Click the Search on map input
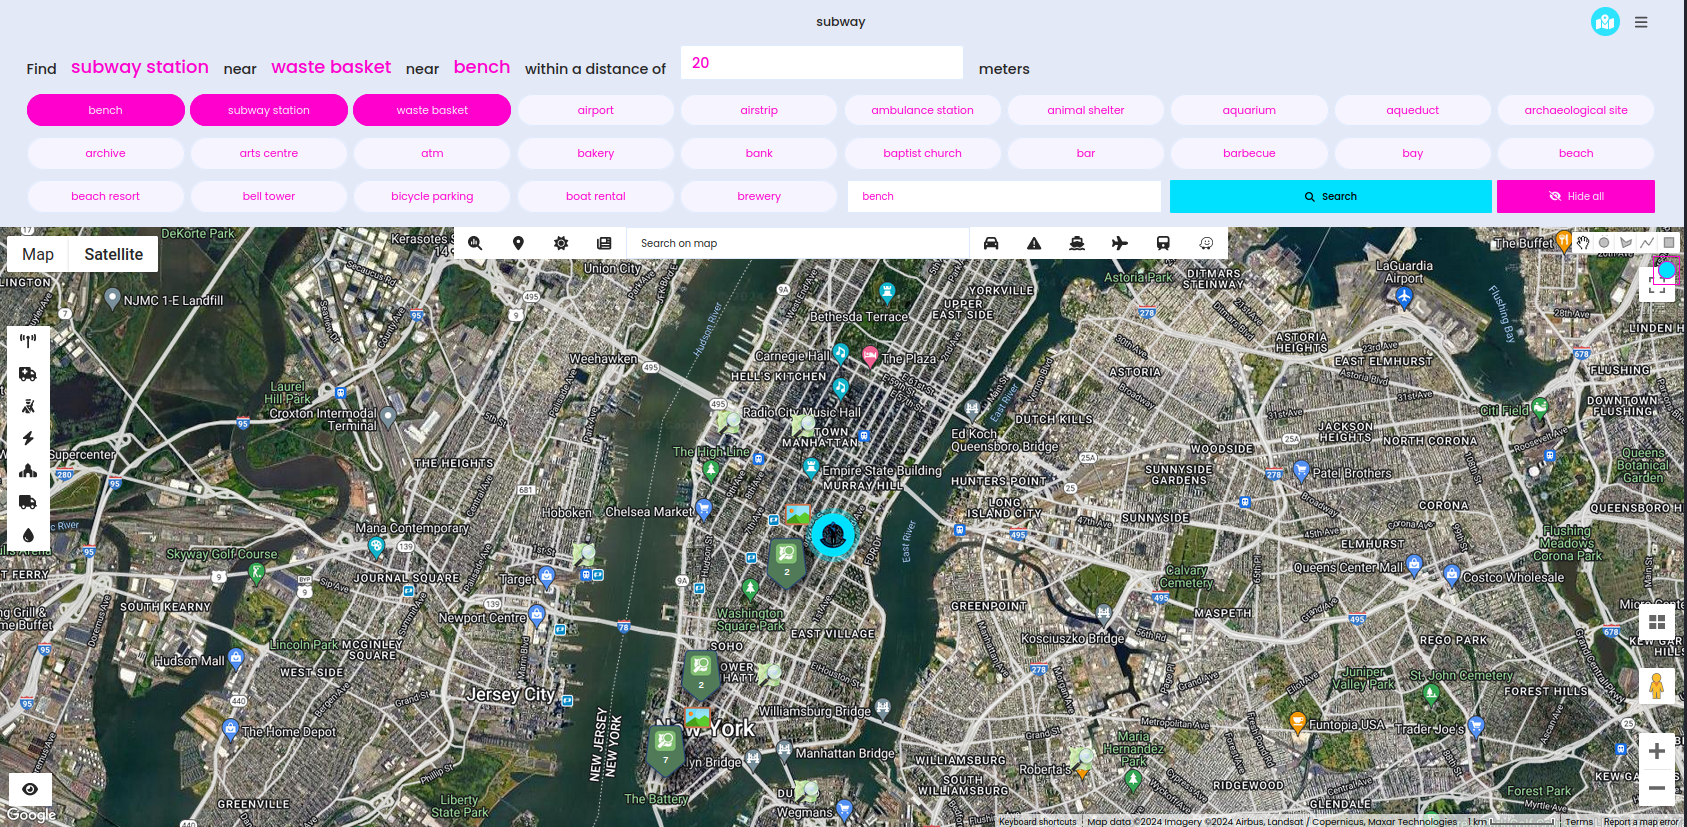Image resolution: width=1687 pixels, height=827 pixels. (x=798, y=243)
